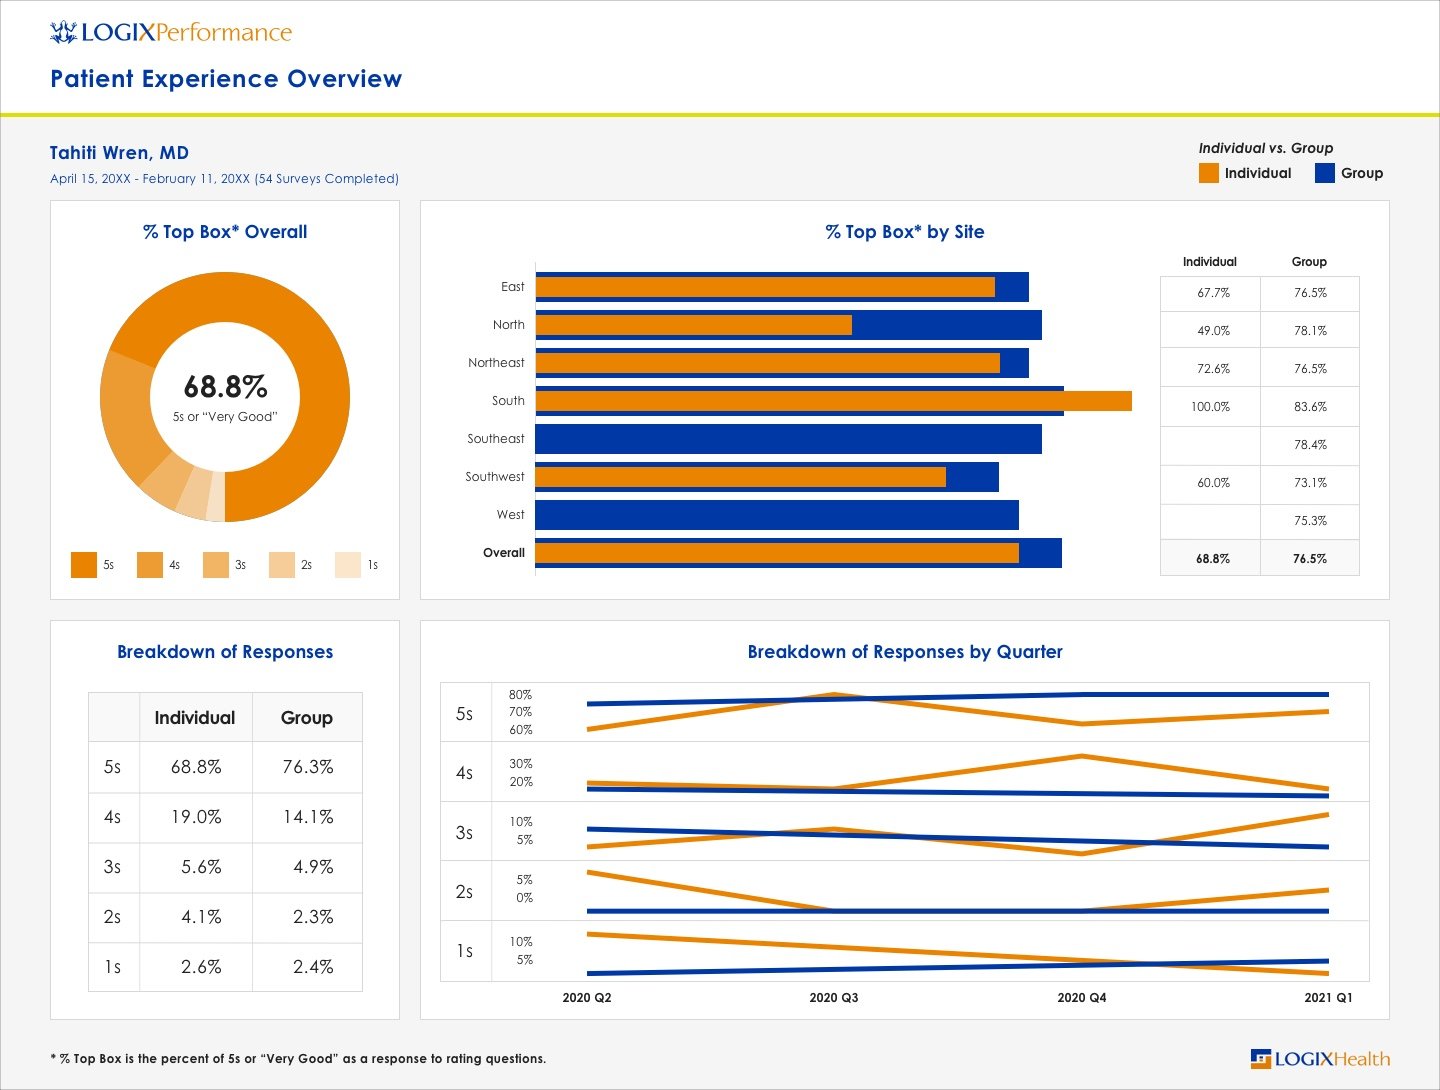Click the 1s legend marker below donut chart
The width and height of the screenshot is (1440, 1090).
point(347,564)
